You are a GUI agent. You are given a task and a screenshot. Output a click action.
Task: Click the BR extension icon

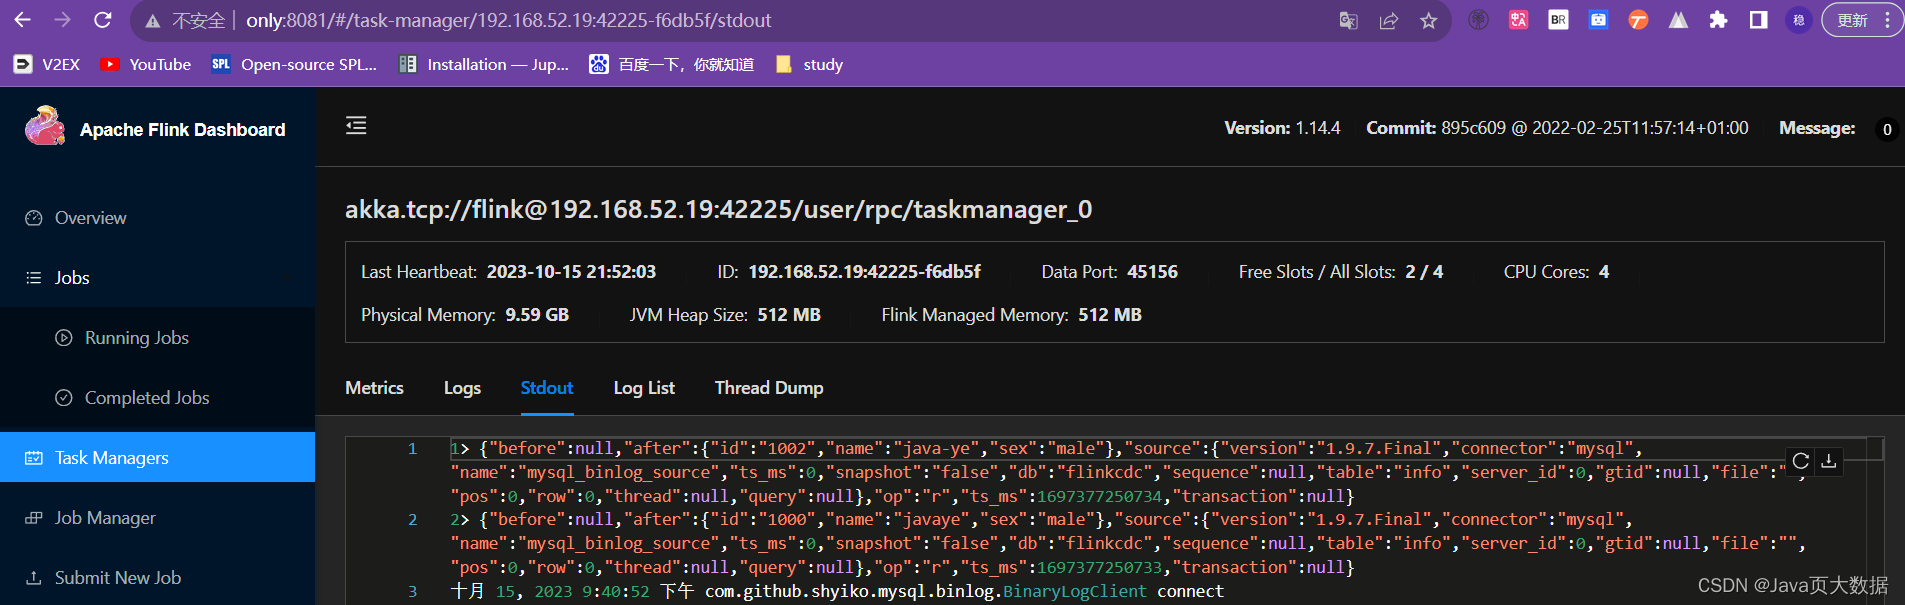tap(1558, 20)
